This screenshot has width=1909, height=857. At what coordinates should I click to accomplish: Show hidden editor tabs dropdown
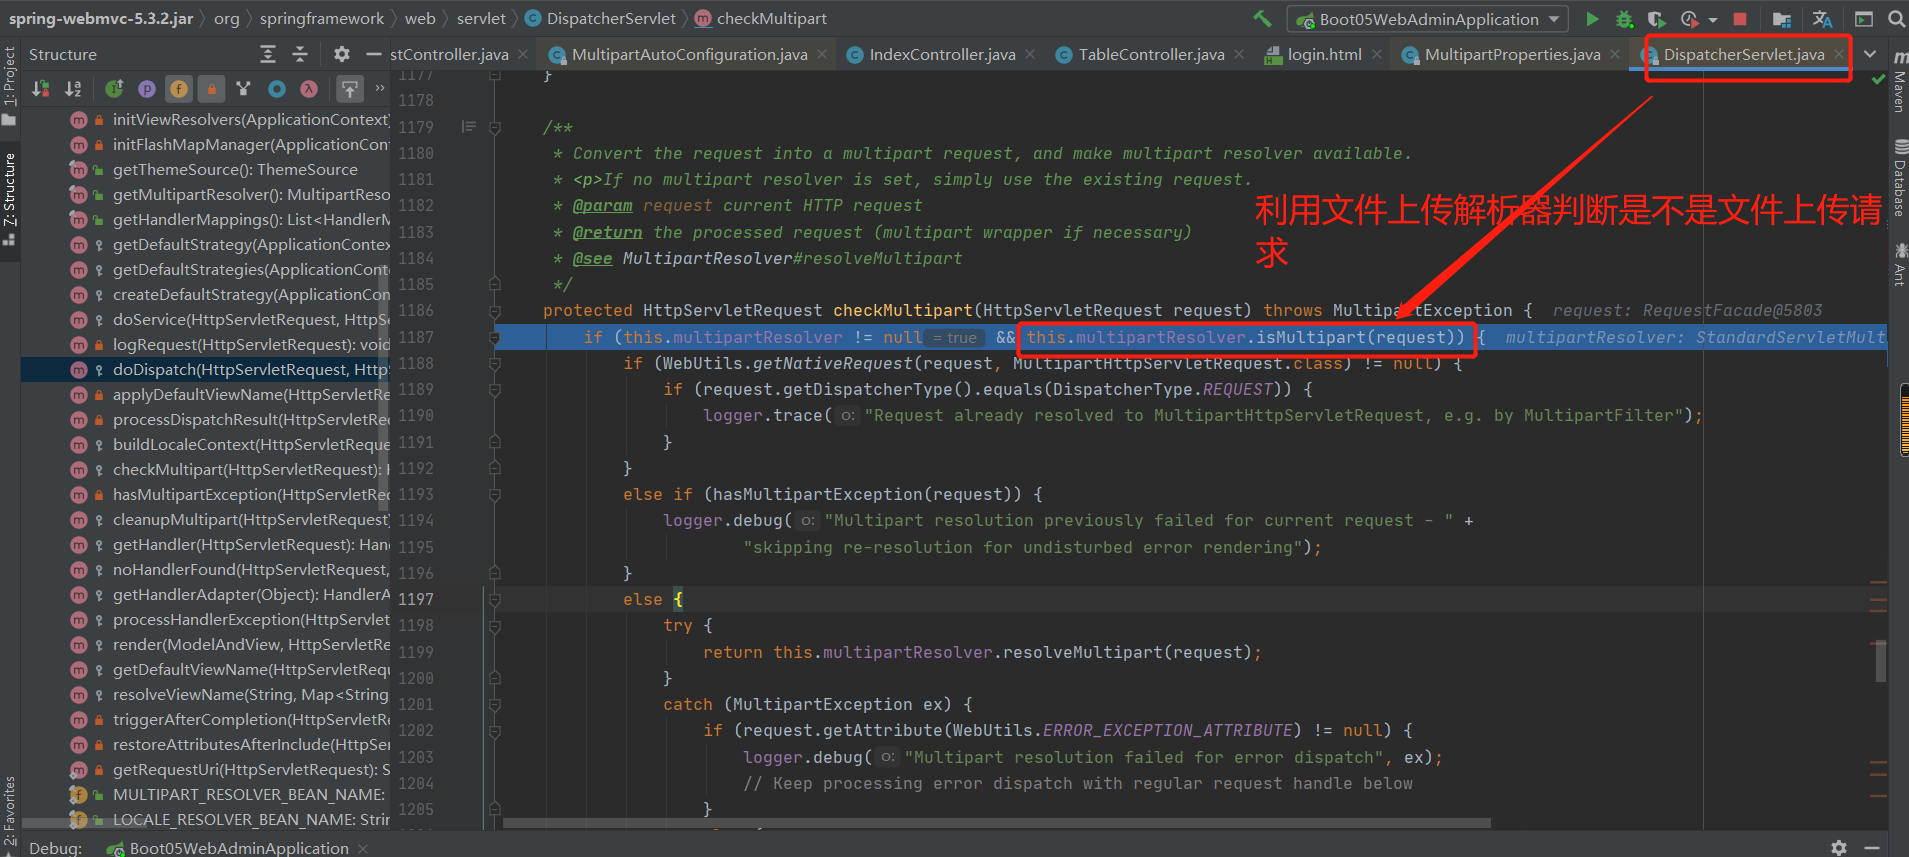[x=1870, y=54]
